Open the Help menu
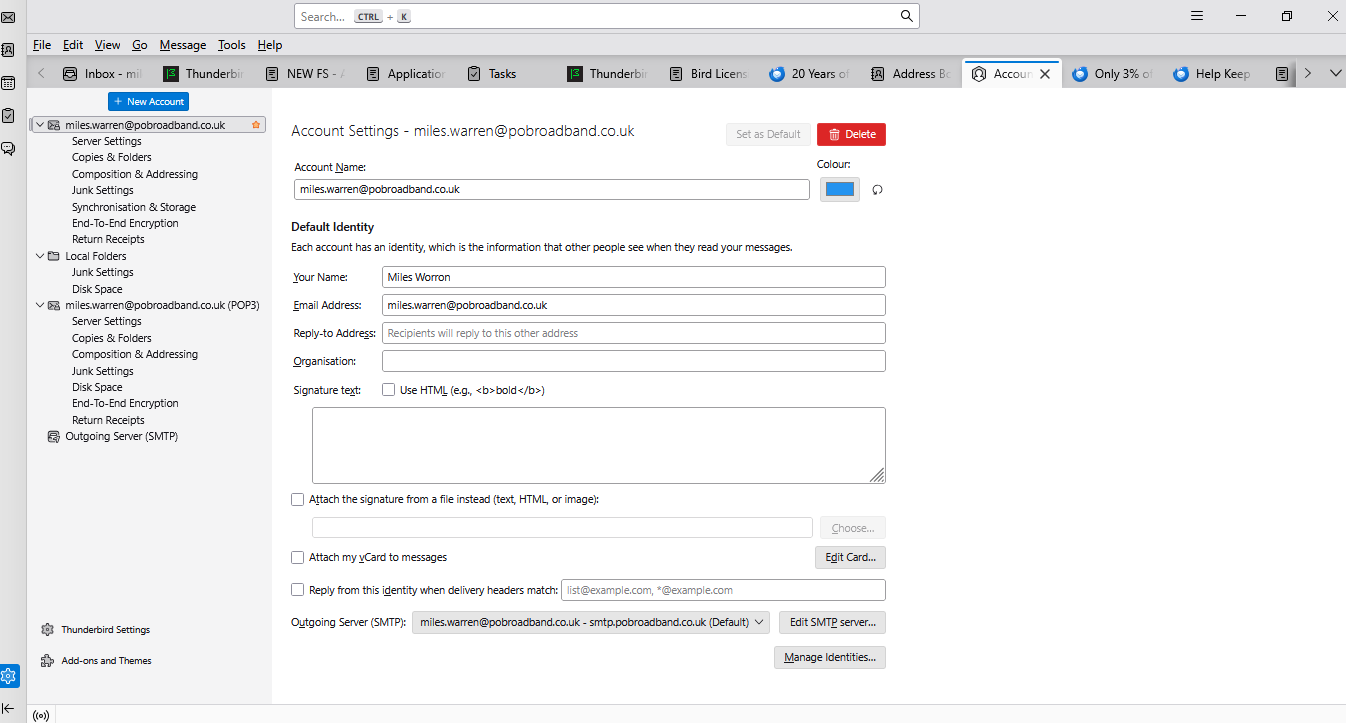Image resolution: width=1346 pixels, height=723 pixels. 270,45
